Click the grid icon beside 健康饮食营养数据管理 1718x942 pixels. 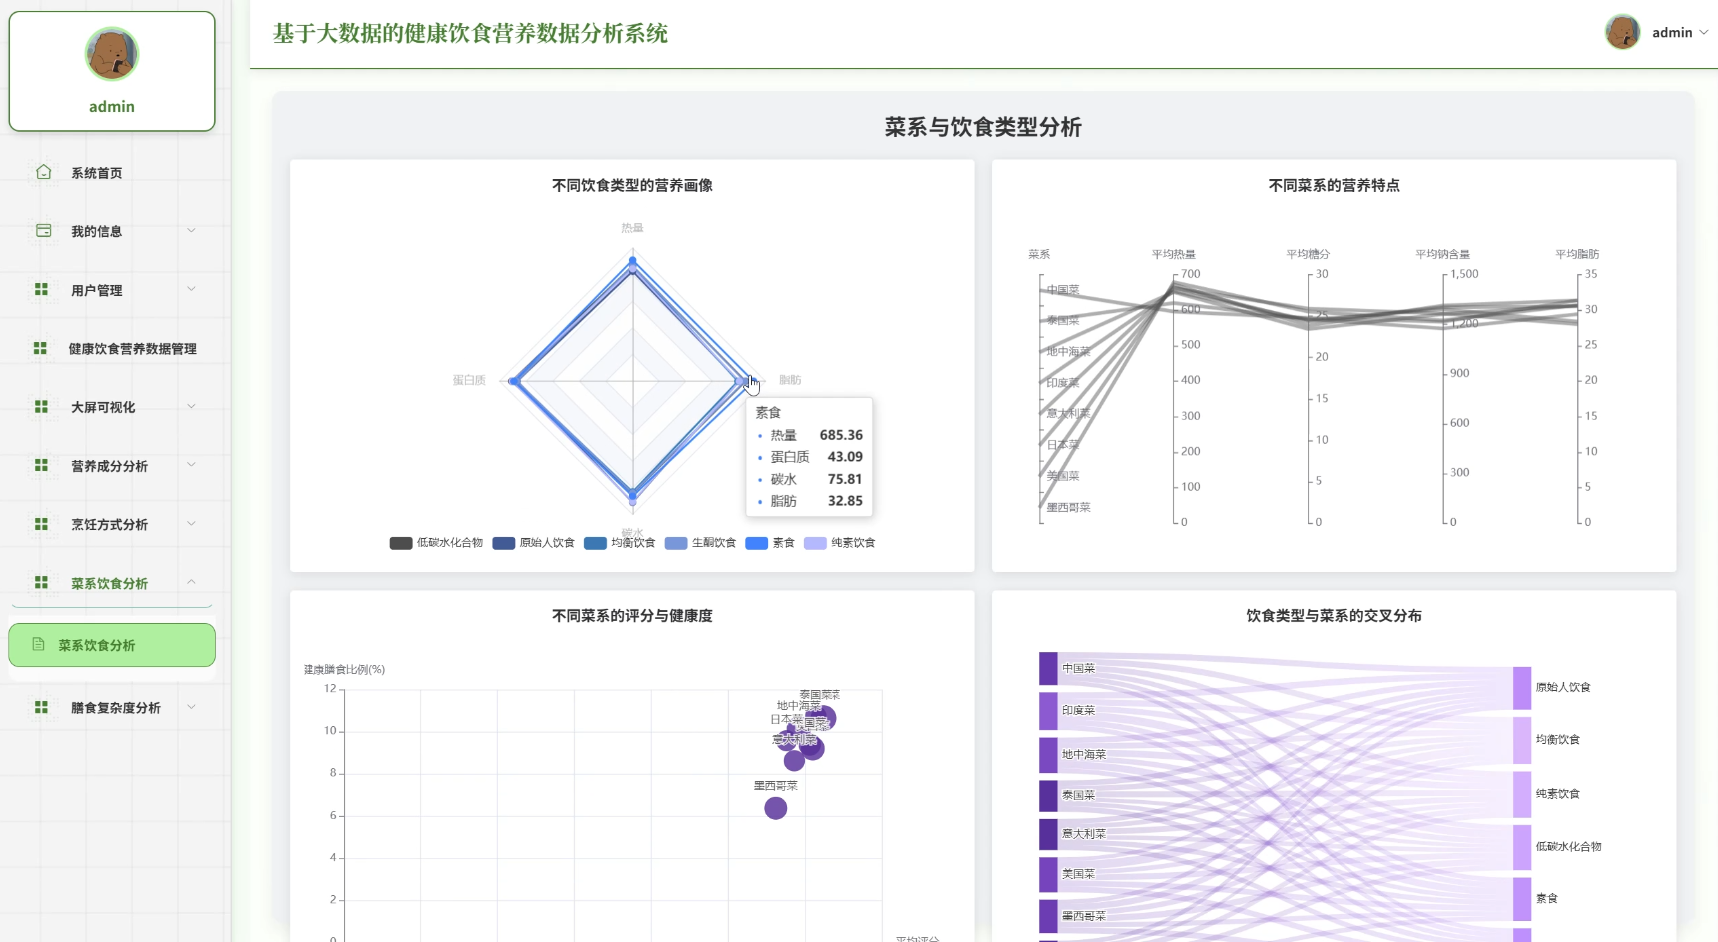coord(40,348)
